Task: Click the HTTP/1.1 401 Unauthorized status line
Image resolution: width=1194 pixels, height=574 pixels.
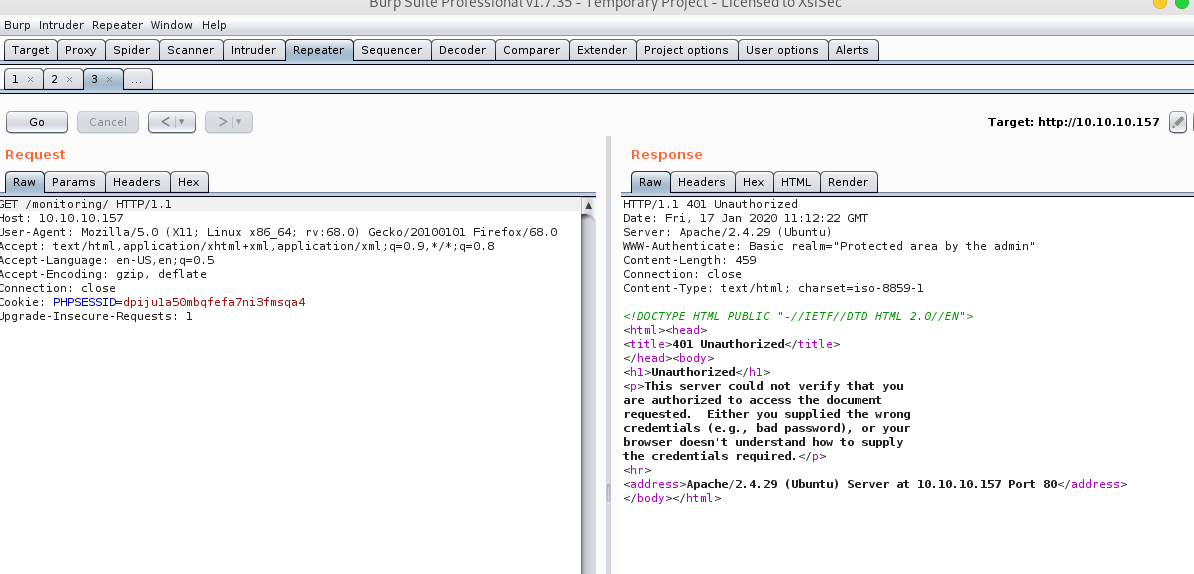Action: point(710,204)
